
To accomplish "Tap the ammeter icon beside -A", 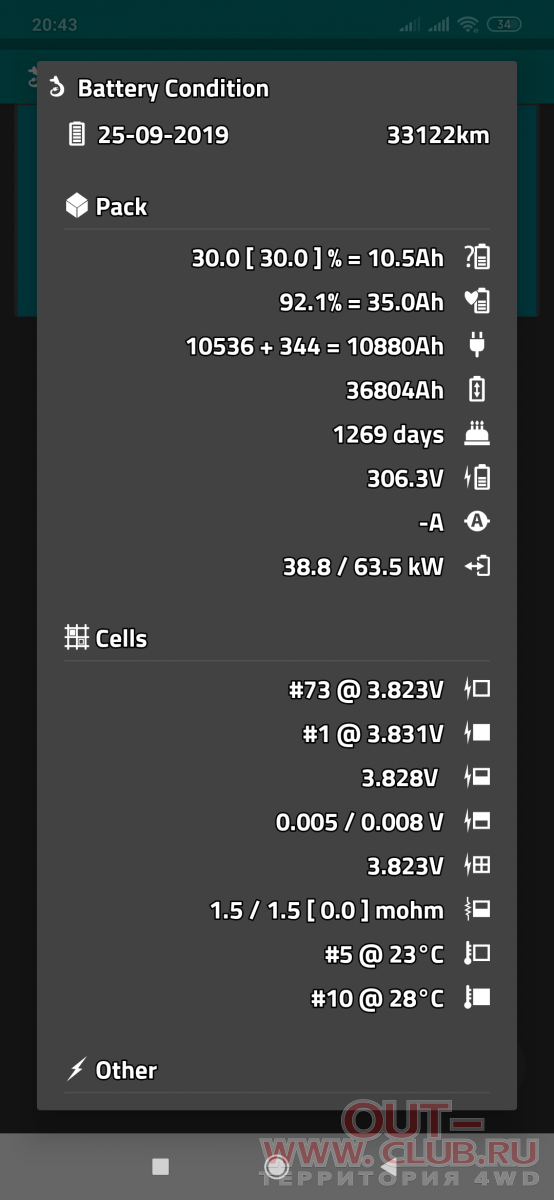I will click(x=477, y=522).
